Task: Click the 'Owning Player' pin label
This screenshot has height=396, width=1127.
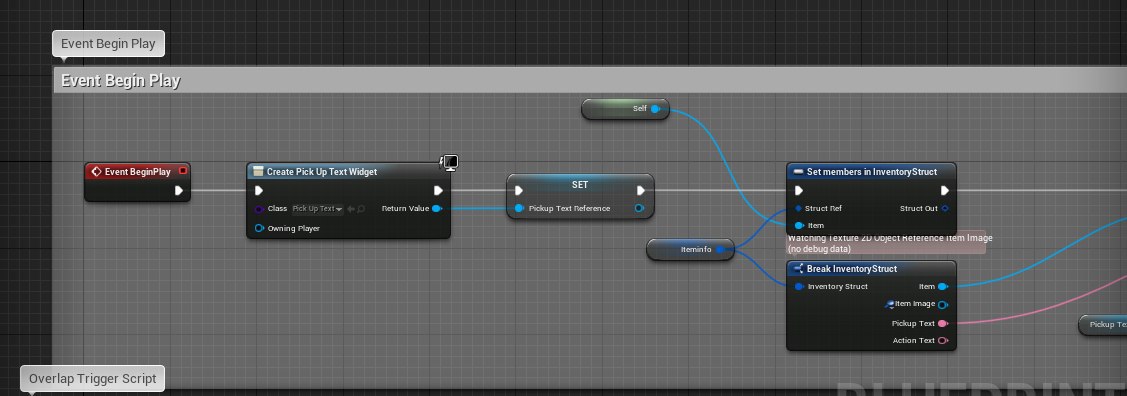Action: pos(293,229)
